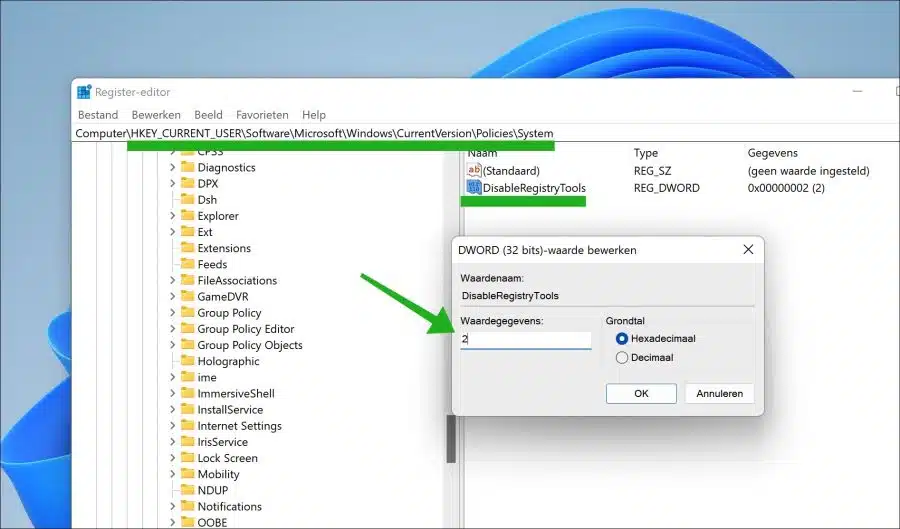Click the REG_SZ type cell
The height and width of the screenshot is (529, 900).
click(x=652, y=170)
